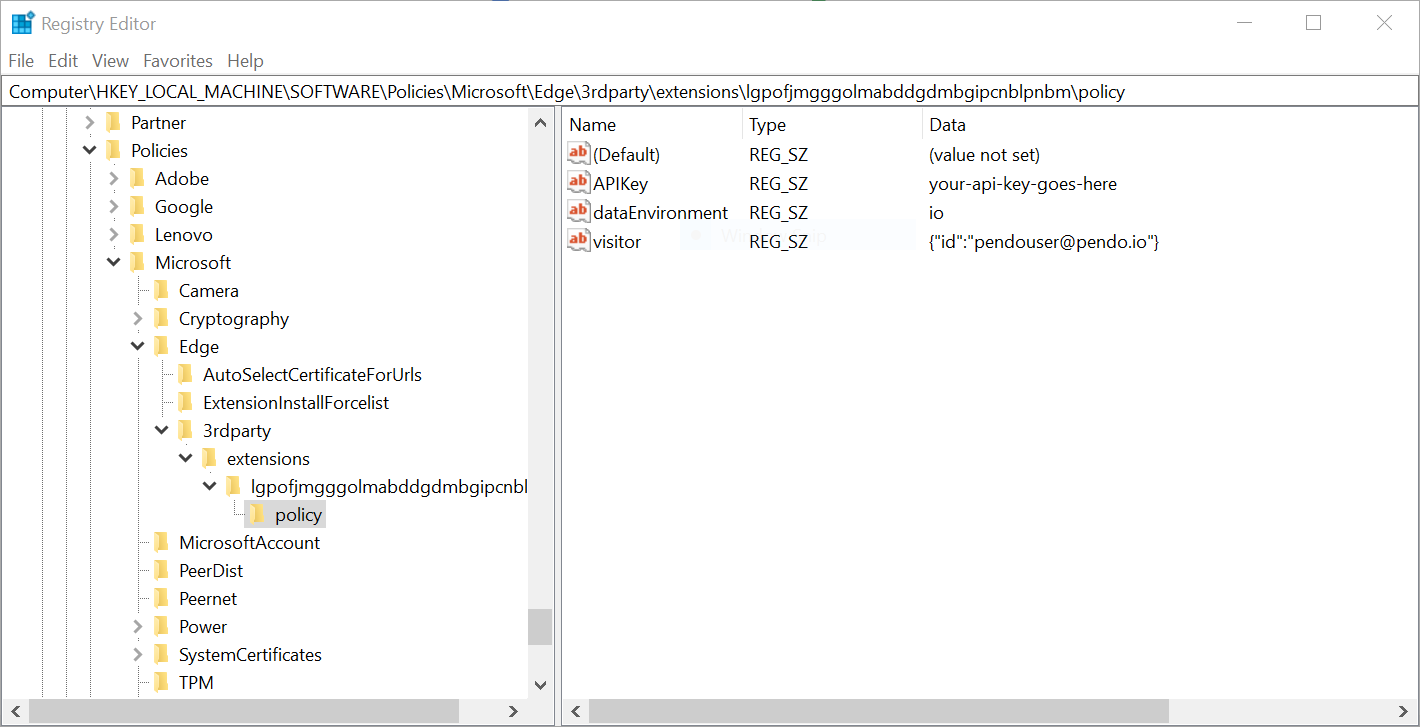The height and width of the screenshot is (727, 1420).
Task: Click the values pane horizontal scrollbar thumb
Action: click(x=878, y=711)
